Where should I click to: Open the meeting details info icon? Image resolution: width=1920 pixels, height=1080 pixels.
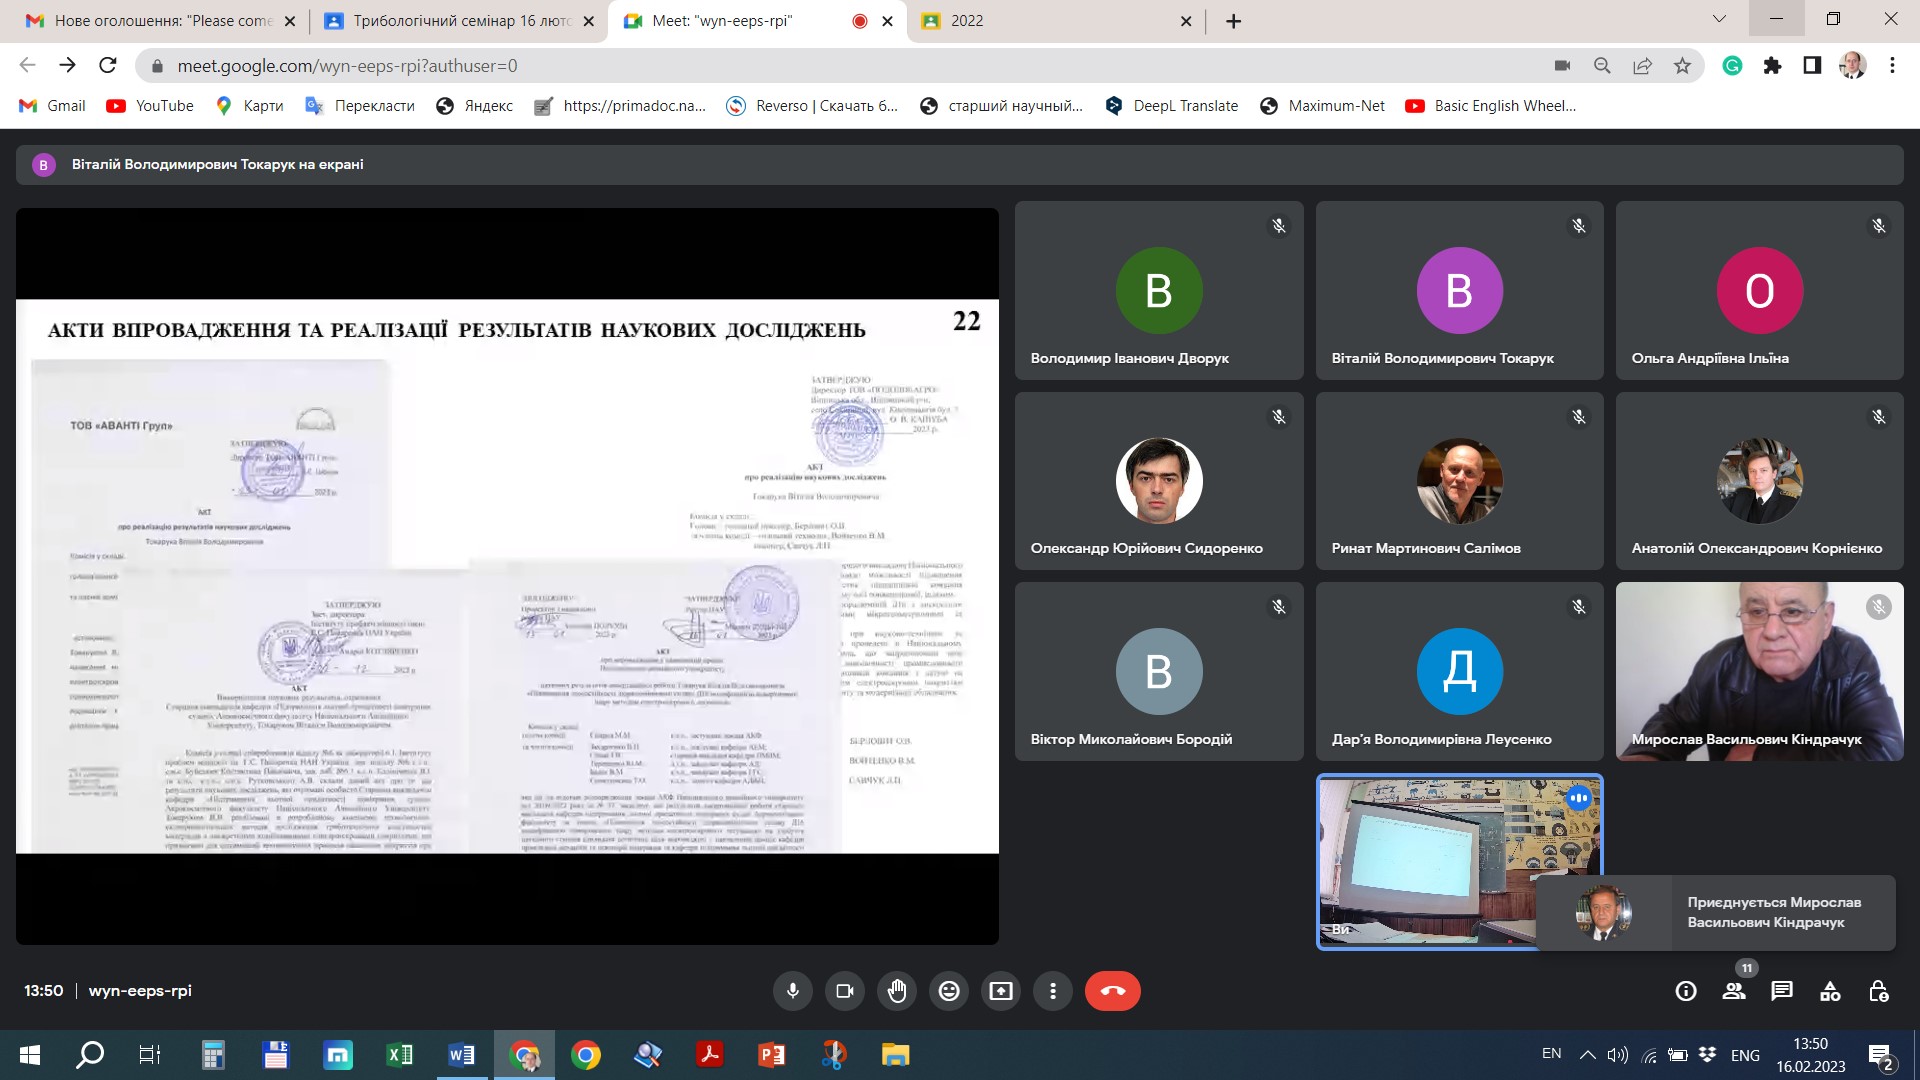[x=1686, y=991]
